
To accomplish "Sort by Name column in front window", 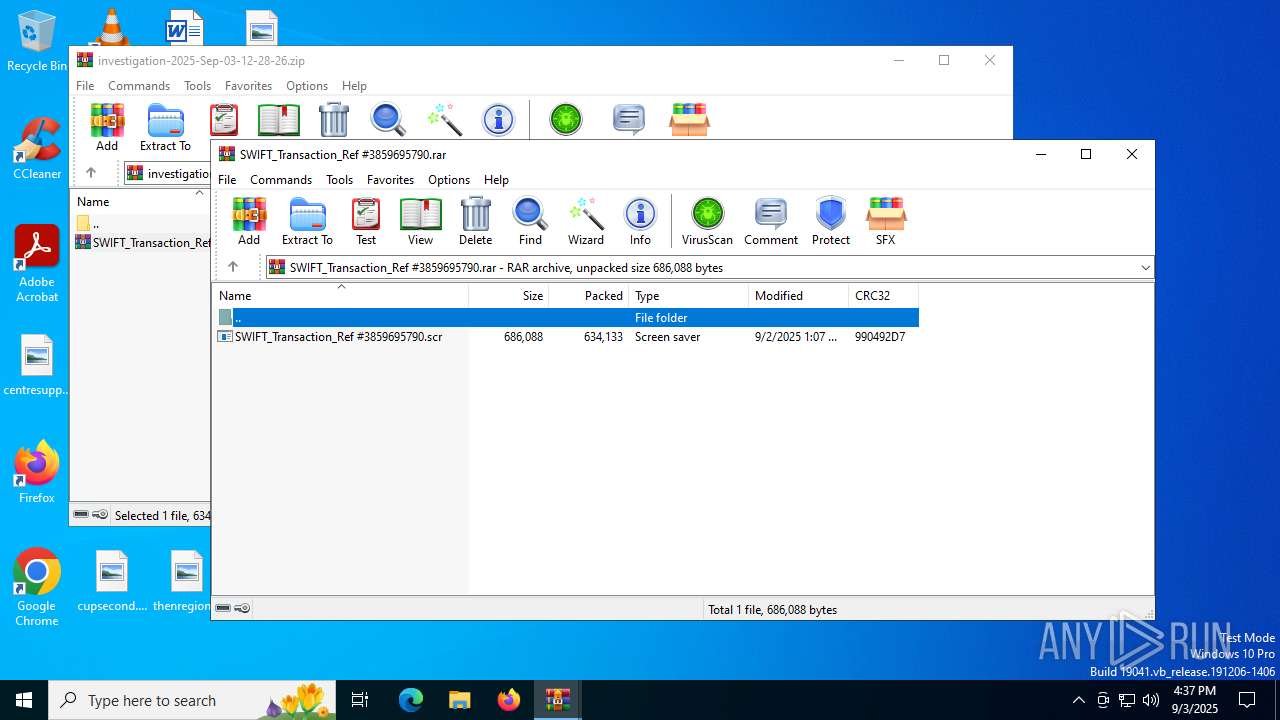I will [x=340, y=295].
